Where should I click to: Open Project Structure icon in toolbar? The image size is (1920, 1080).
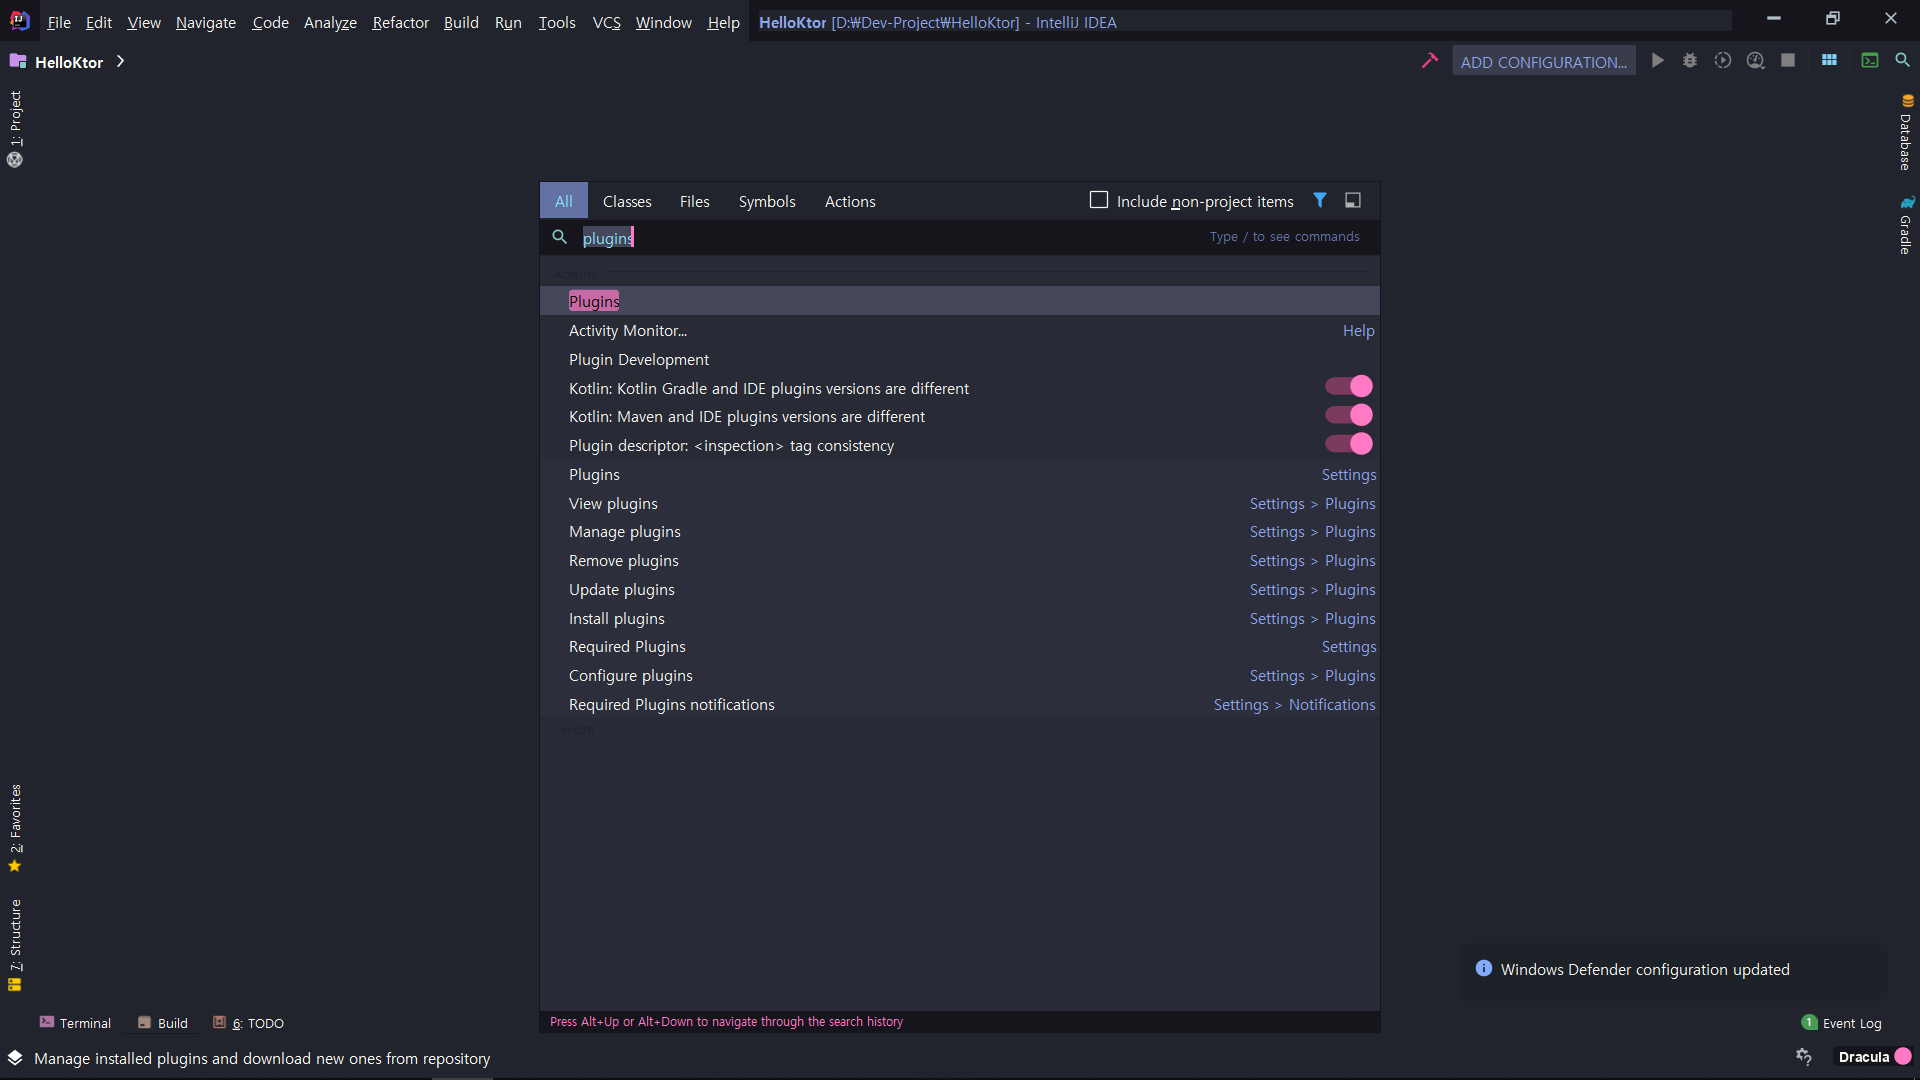(x=1829, y=61)
